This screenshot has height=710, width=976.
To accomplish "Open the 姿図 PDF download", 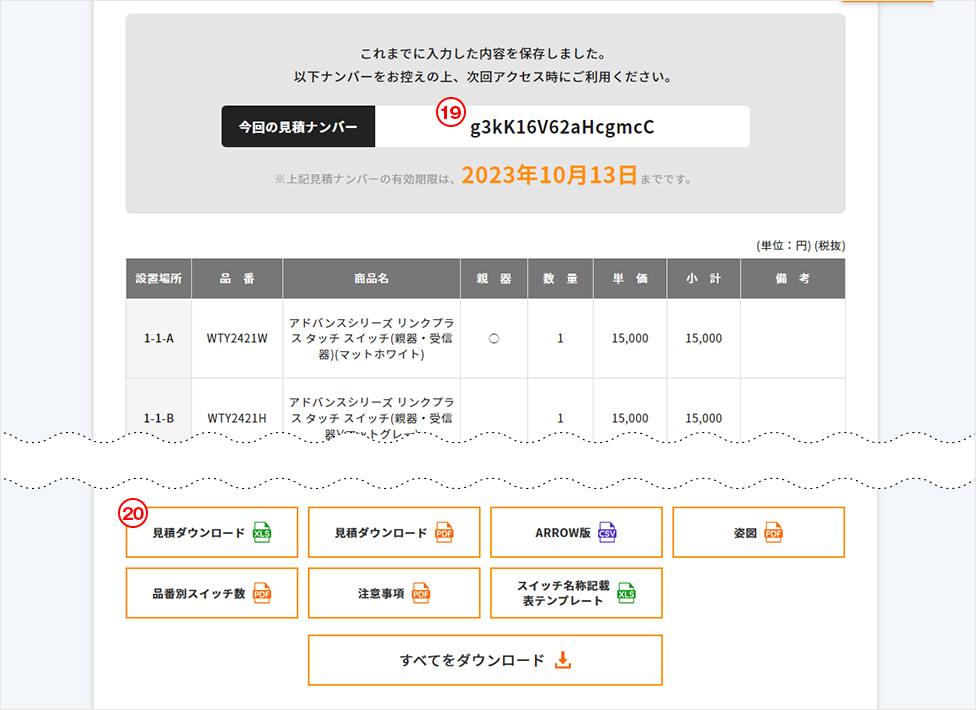I will [x=758, y=532].
